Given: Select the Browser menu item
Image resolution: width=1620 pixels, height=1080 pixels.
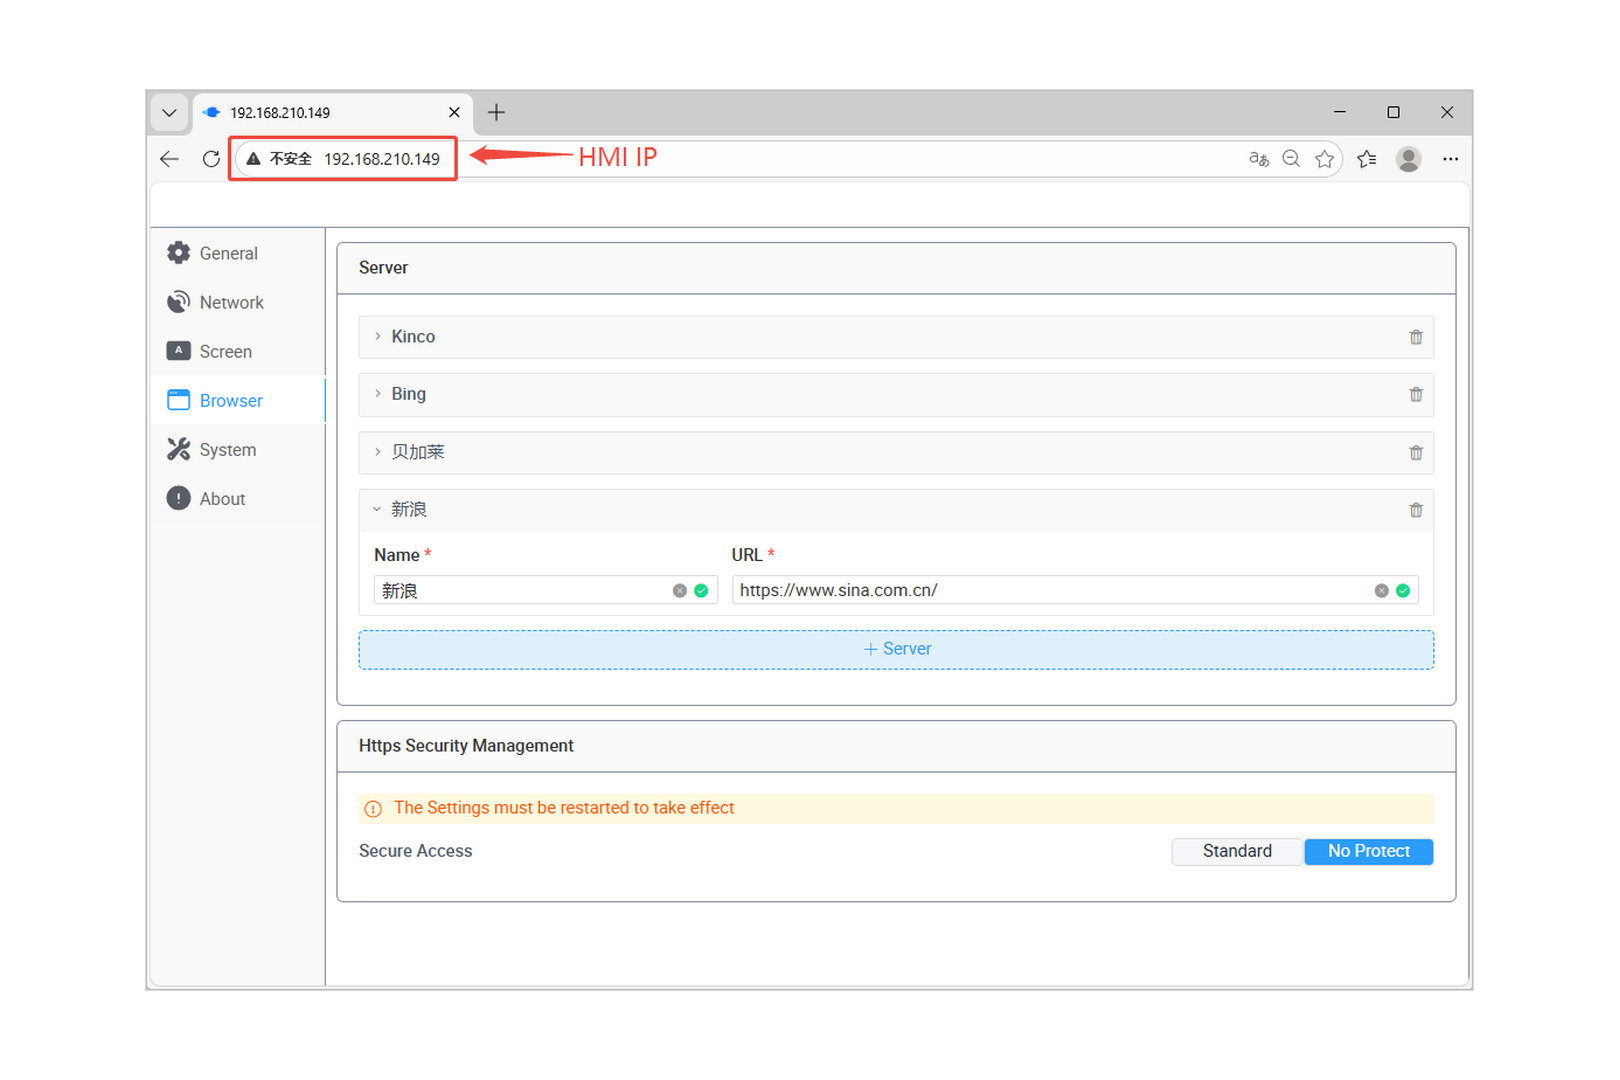Looking at the screenshot, I should pos(238,400).
